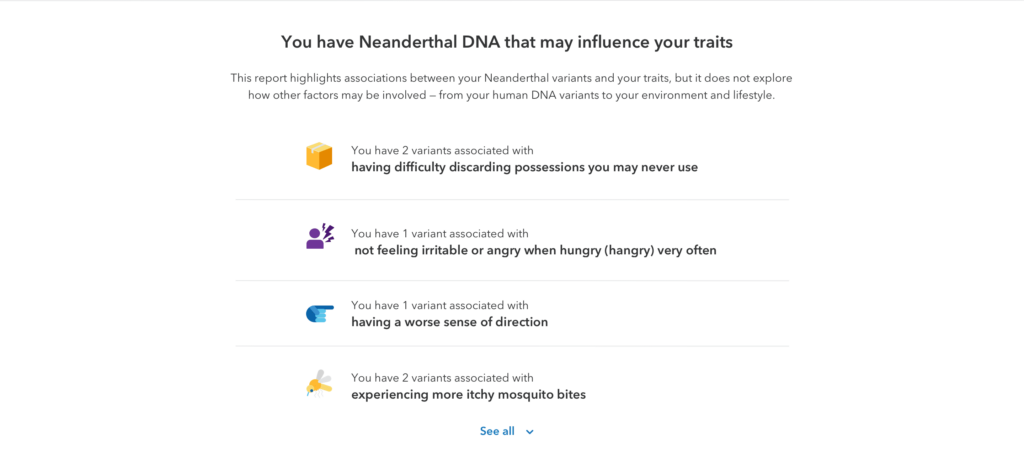Click the variants count line above mosquito bites
This screenshot has width=1024, height=464.
coord(442,378)
